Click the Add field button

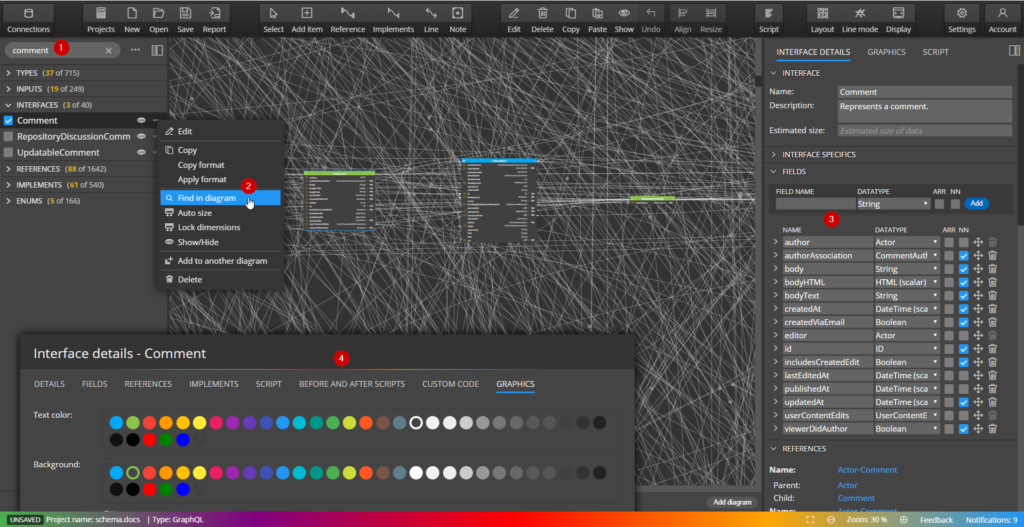tap(976, 204)
